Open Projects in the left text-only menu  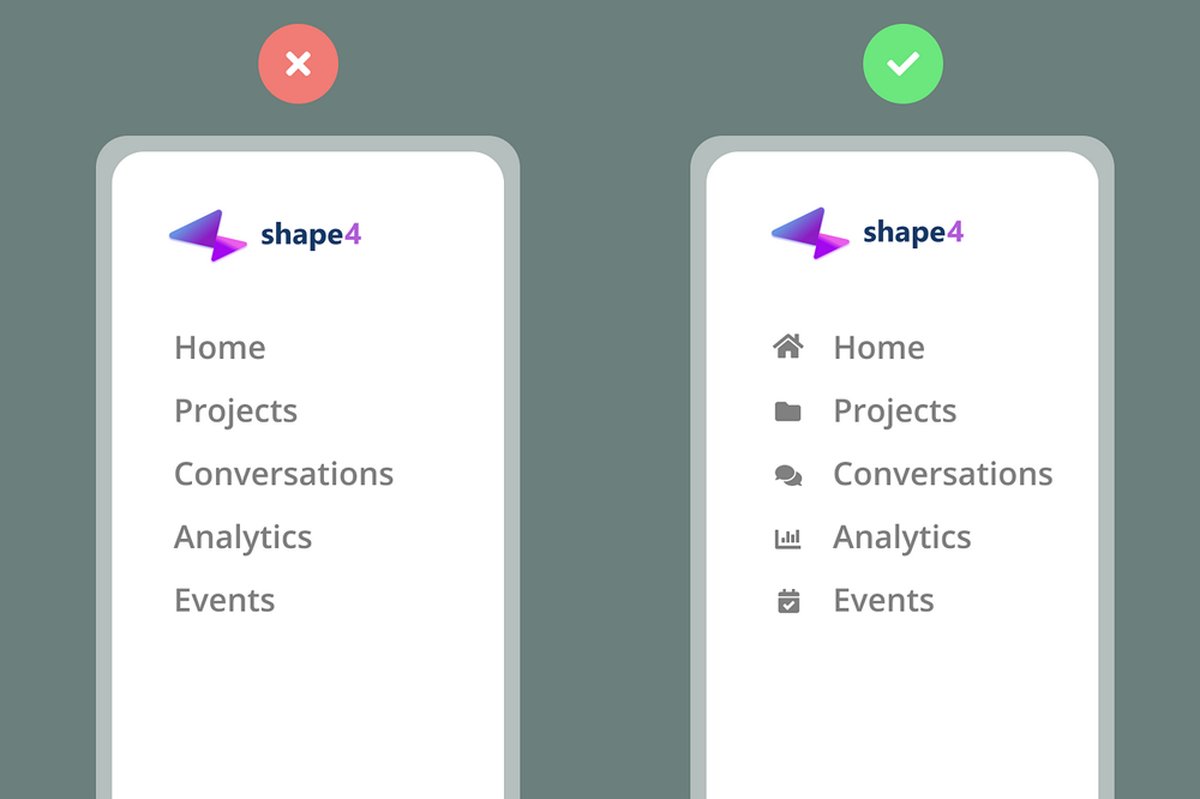tap(236, 411)
